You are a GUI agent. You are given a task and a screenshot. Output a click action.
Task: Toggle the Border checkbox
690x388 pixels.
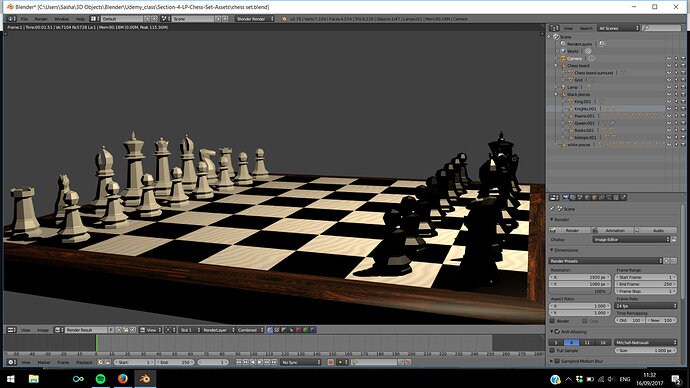point(552,321)
